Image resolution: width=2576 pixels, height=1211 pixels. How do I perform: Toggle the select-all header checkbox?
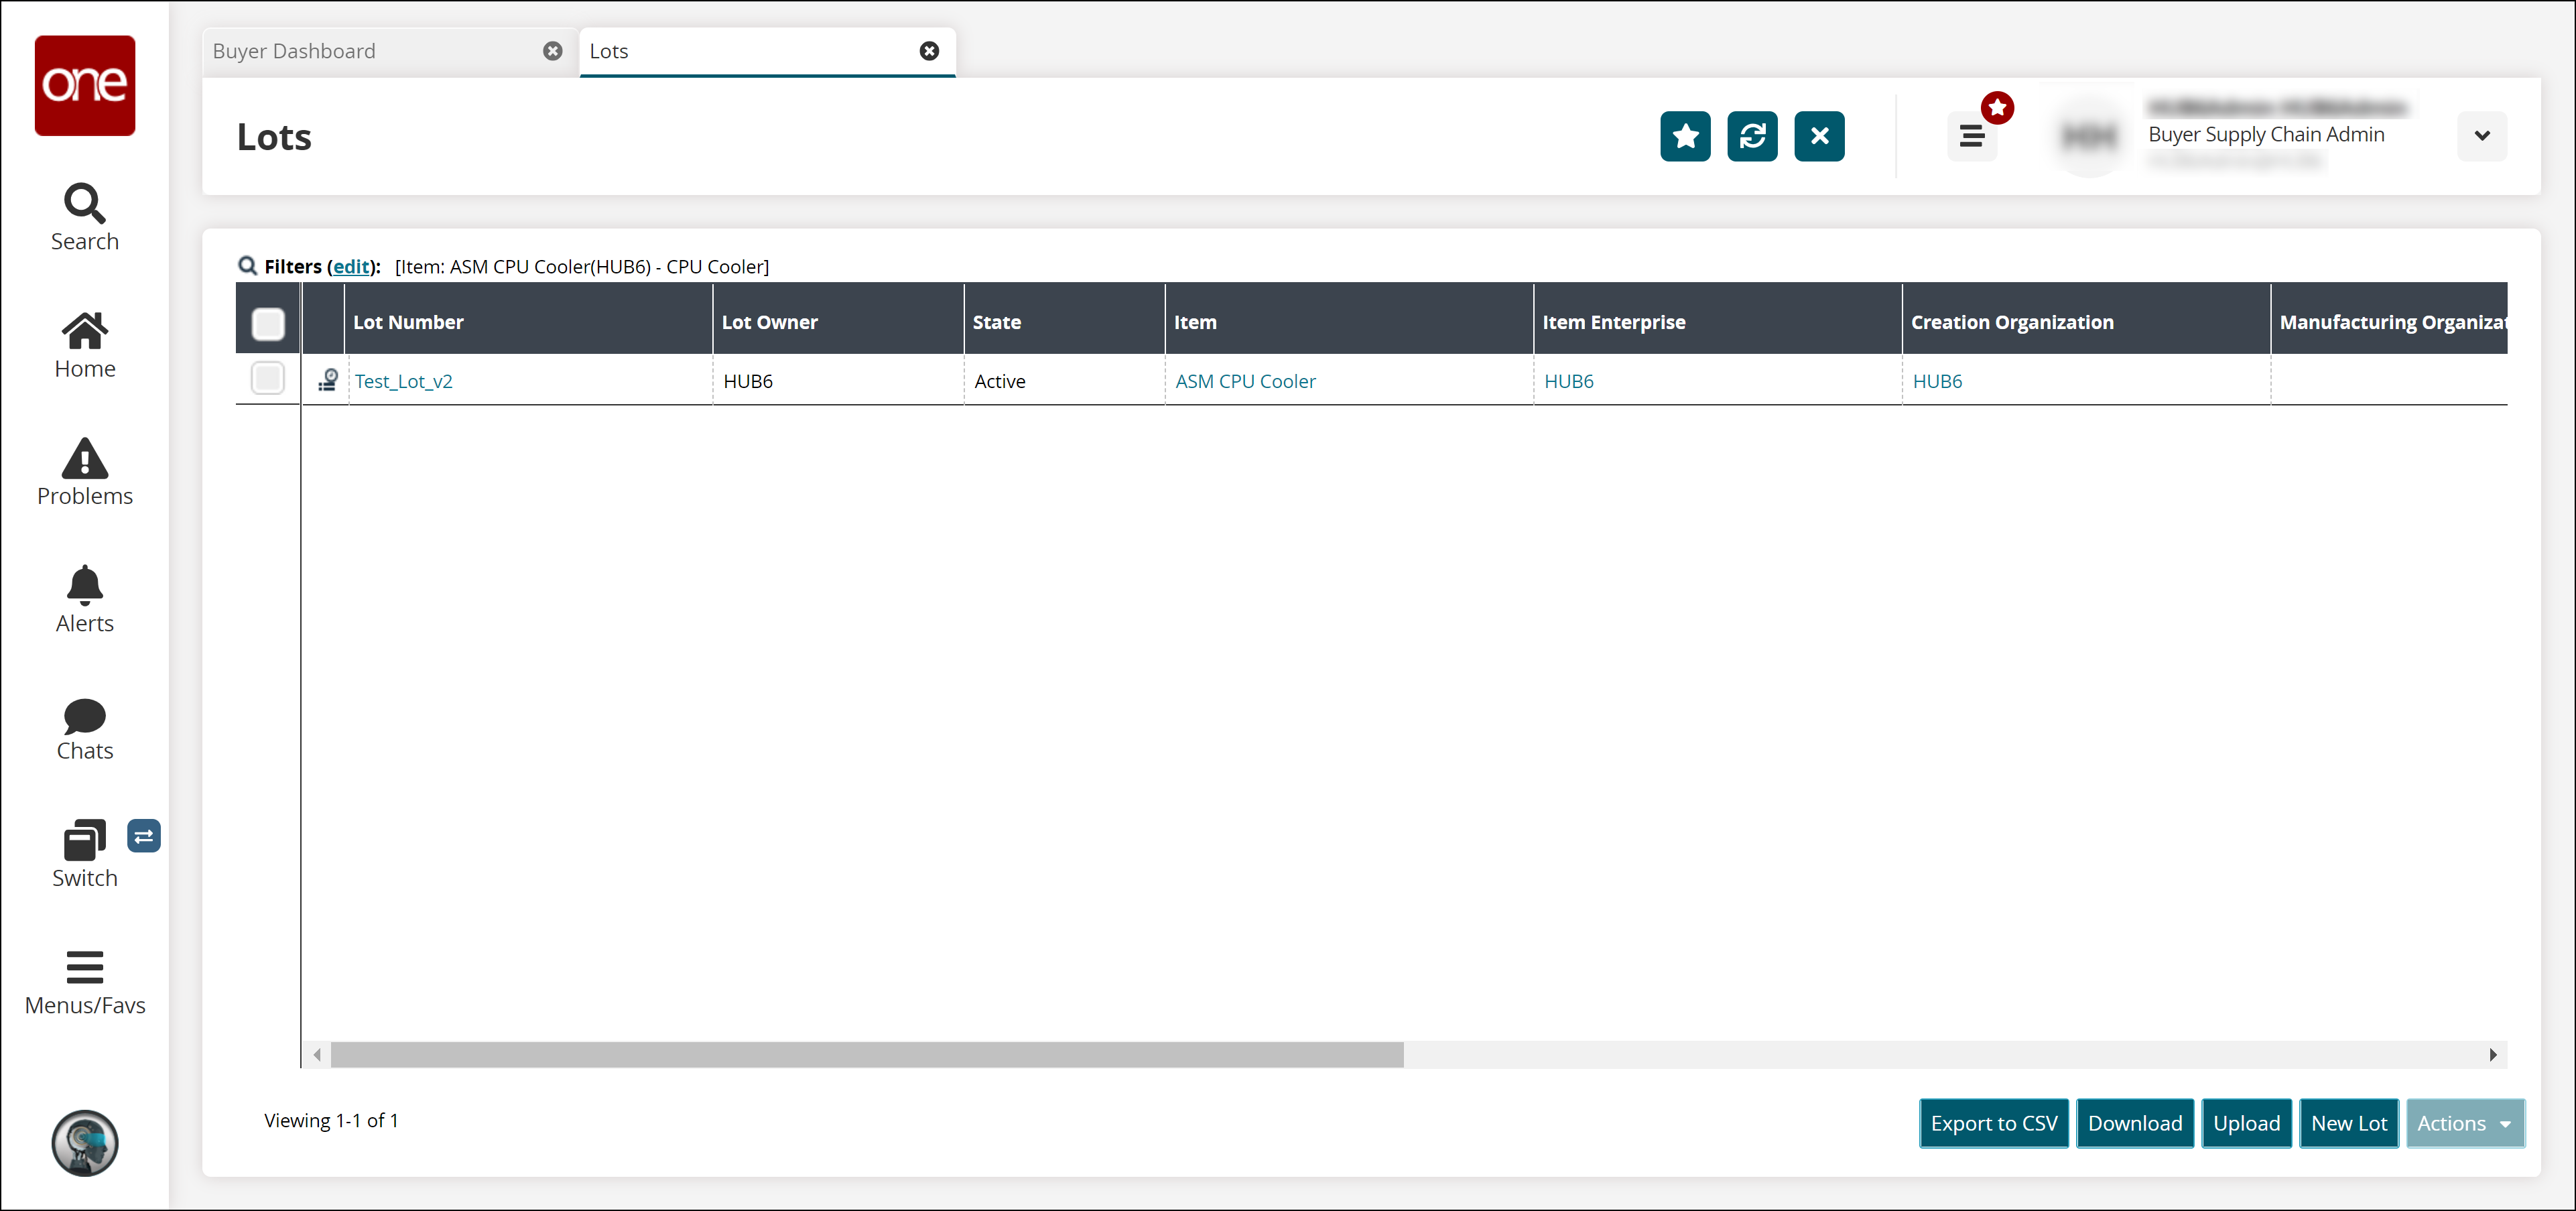coord(268,322)
